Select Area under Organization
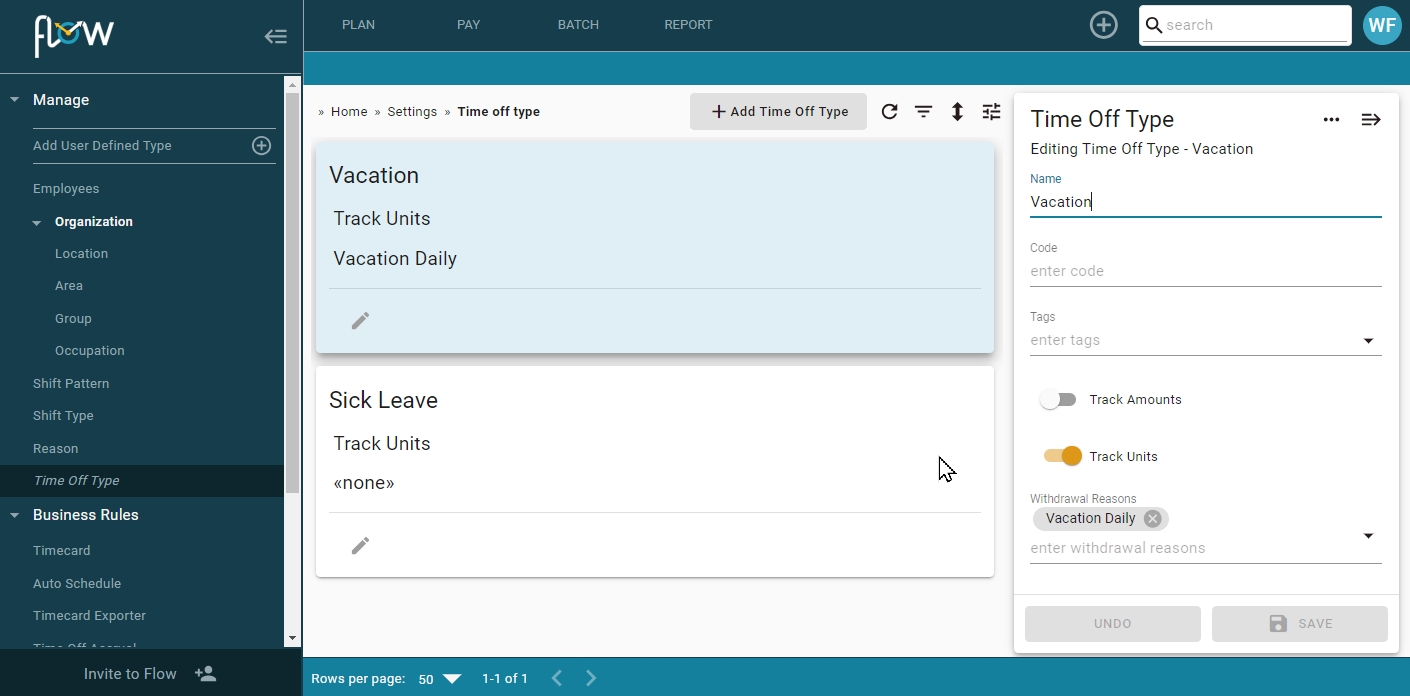Viewport: 1410px width, 696px height. pyautogui.click(x=69, y=286)
